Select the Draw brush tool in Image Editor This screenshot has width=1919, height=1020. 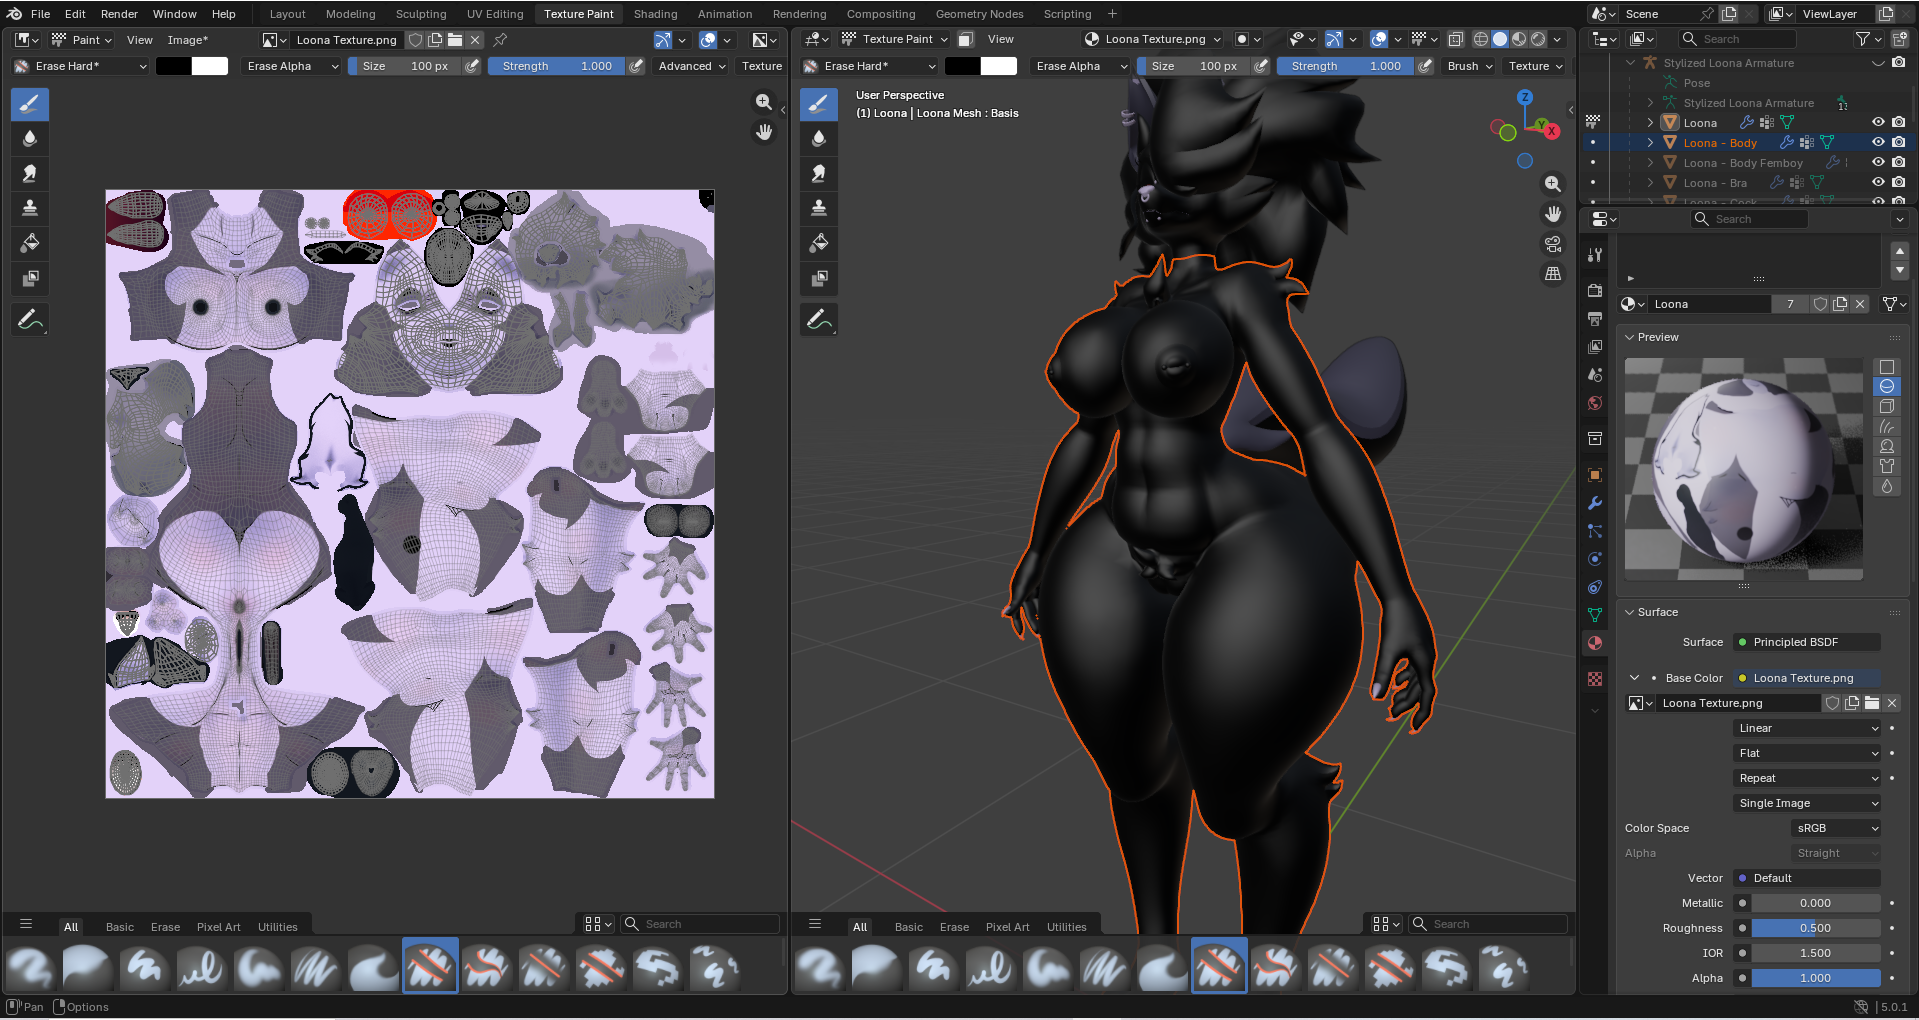30,104
